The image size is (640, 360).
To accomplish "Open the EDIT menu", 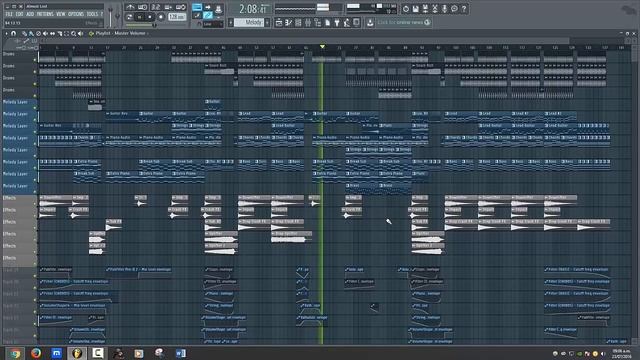I will [20, 14].
